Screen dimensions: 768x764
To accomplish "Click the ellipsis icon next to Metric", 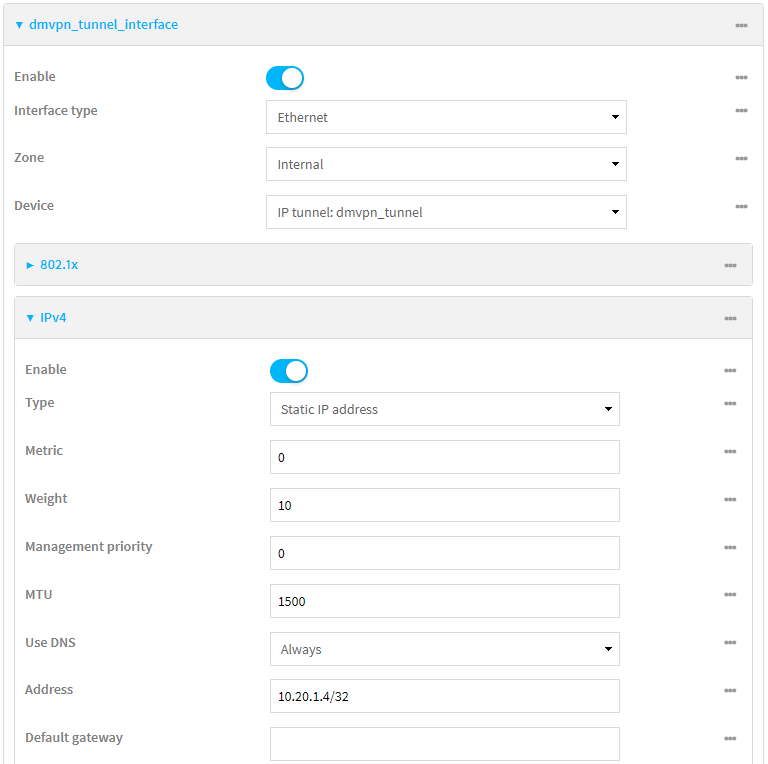I will [x=730, y=451].
